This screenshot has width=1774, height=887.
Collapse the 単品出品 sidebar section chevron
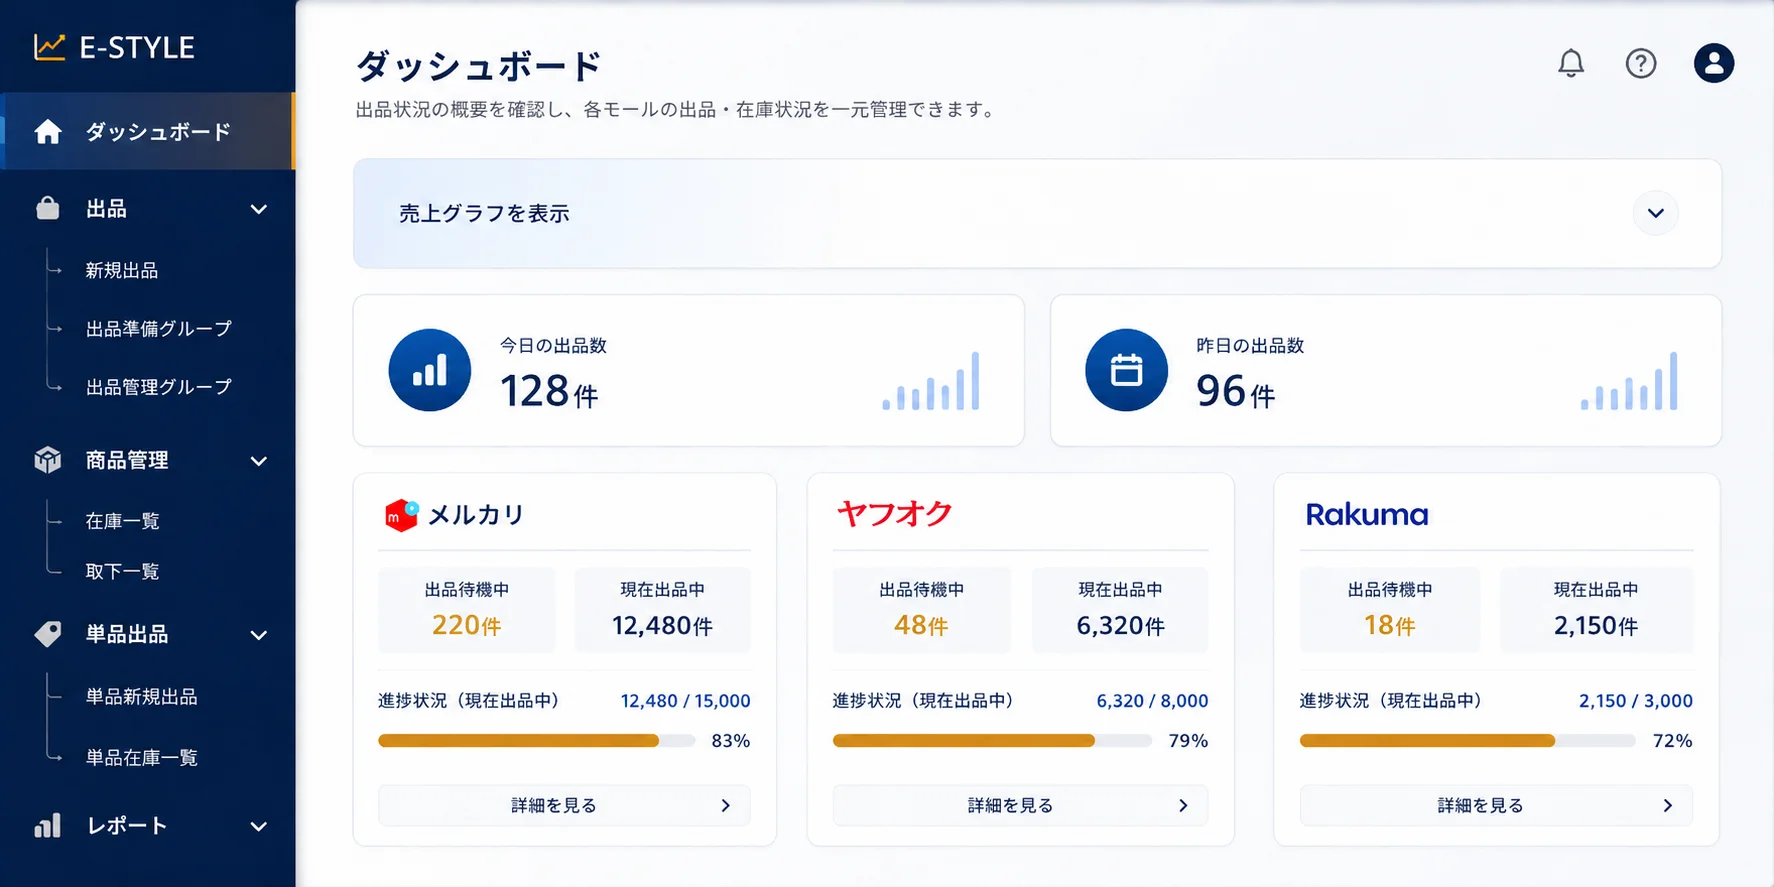[259, 635]
